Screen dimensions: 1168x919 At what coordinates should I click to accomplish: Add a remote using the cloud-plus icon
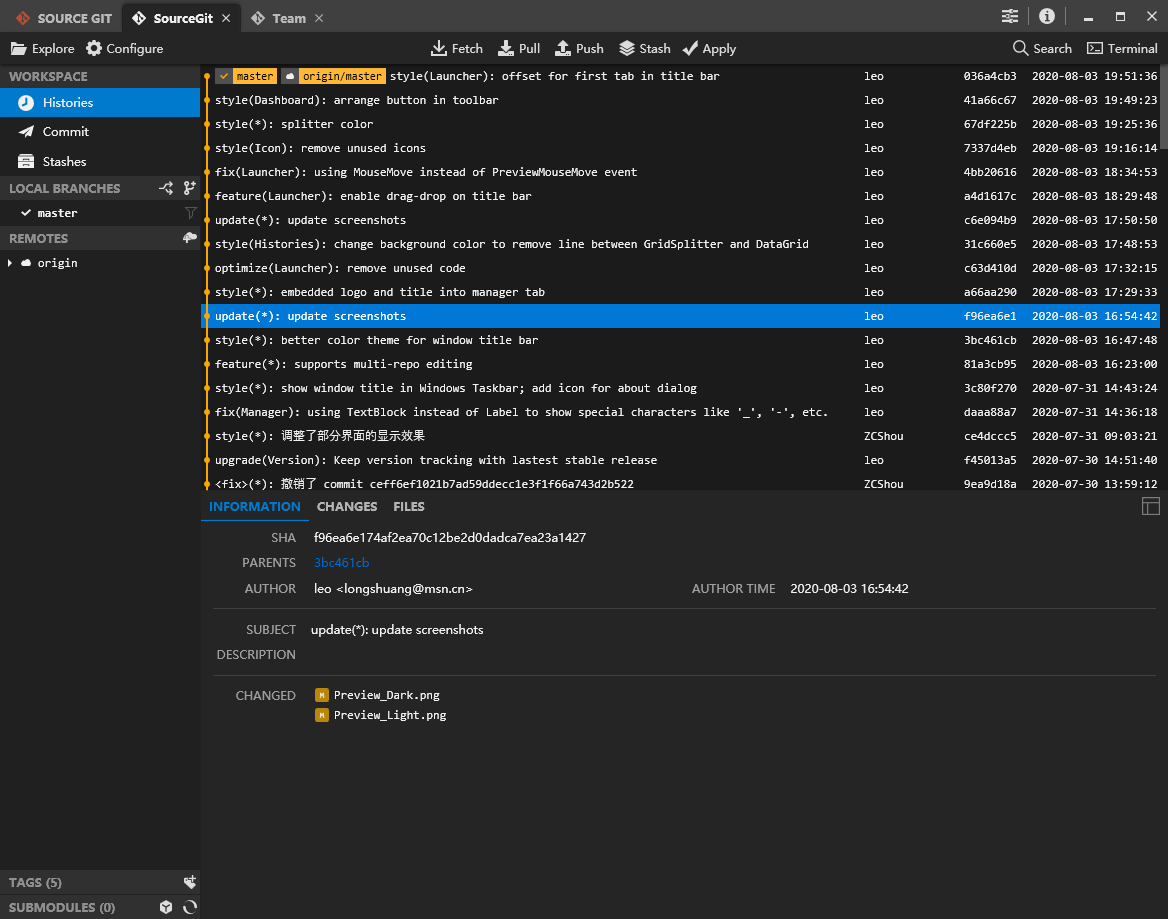(189, 238)
